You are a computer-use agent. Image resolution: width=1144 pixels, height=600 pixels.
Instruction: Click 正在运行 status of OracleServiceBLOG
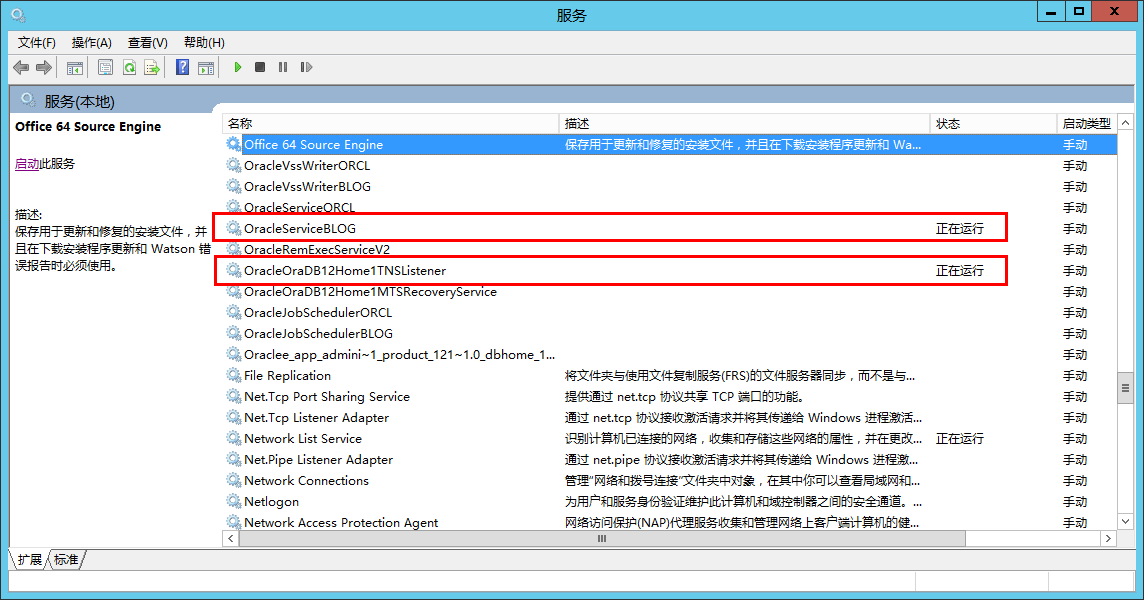(x=959, y=228)
